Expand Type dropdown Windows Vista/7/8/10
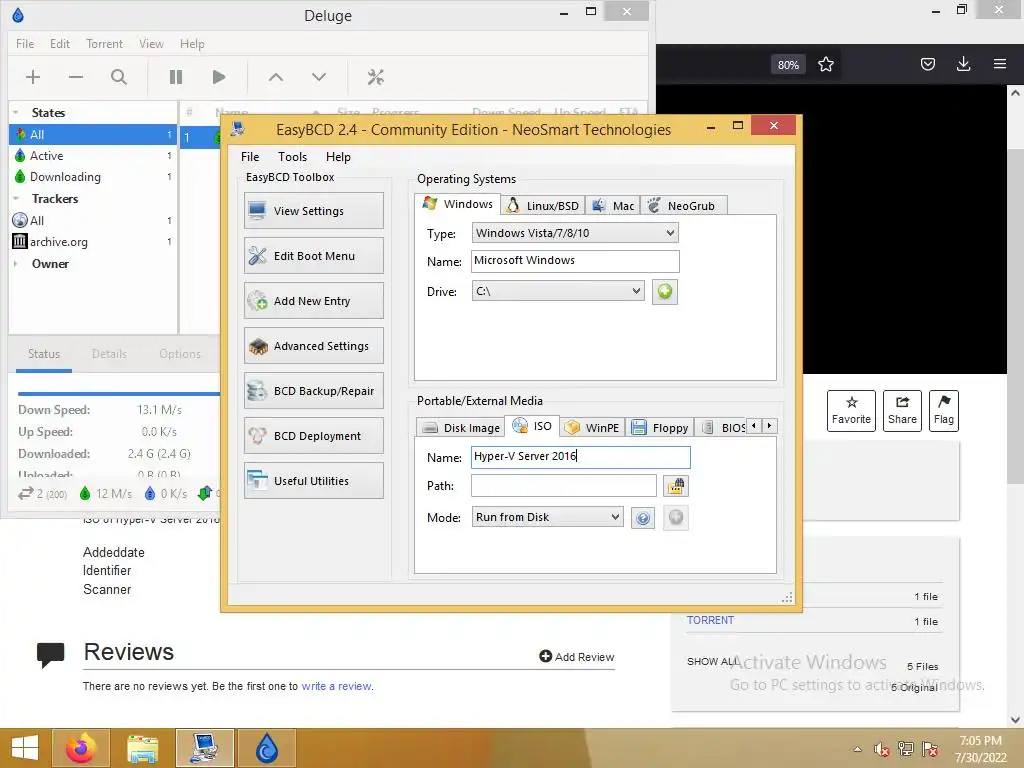 (575, 233)
